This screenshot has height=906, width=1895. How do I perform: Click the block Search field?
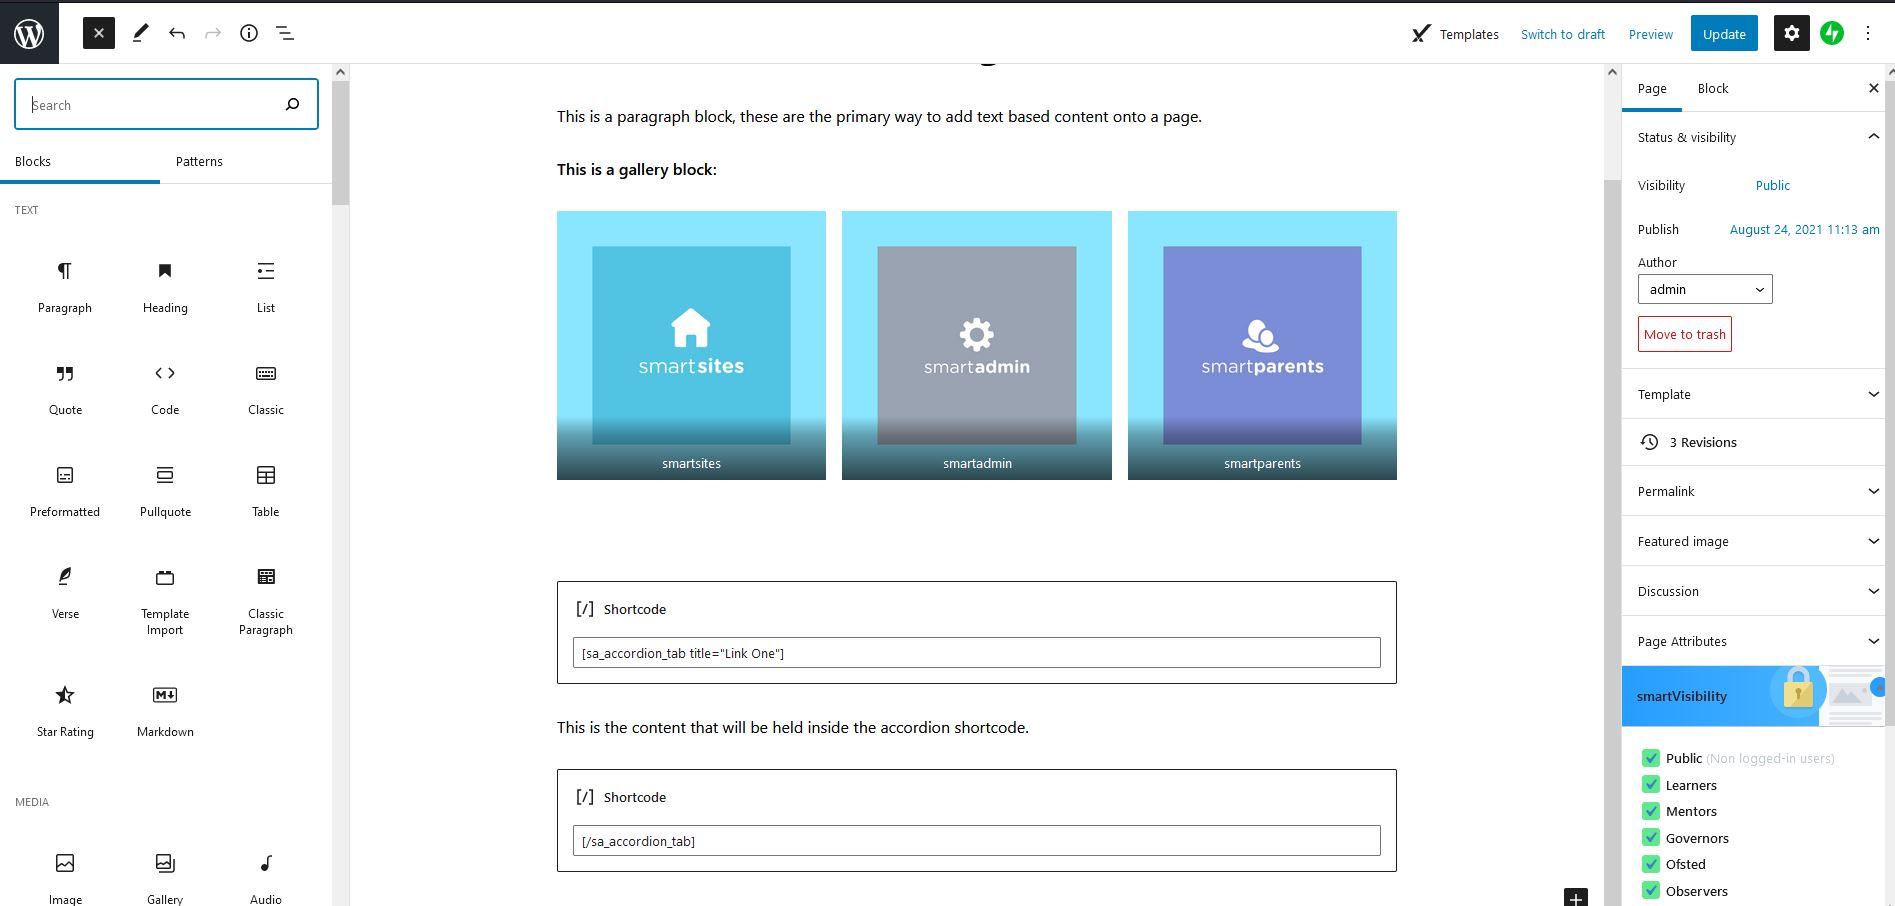pyautogui.click(x=166, y=104)
